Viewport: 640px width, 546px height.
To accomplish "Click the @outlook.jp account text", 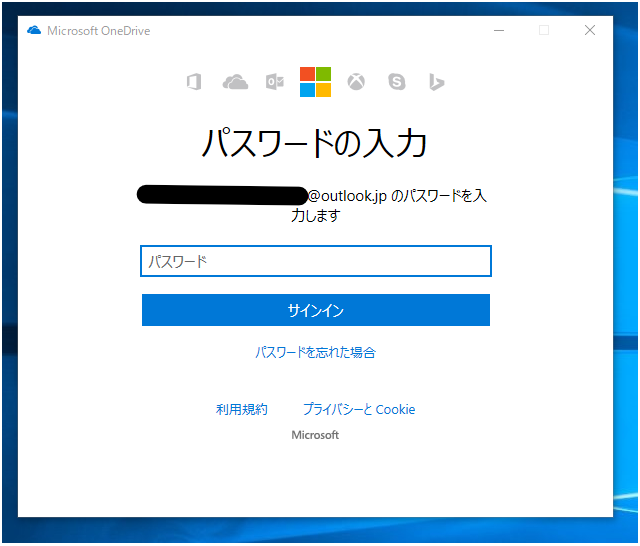I will [x=347, y=196].
